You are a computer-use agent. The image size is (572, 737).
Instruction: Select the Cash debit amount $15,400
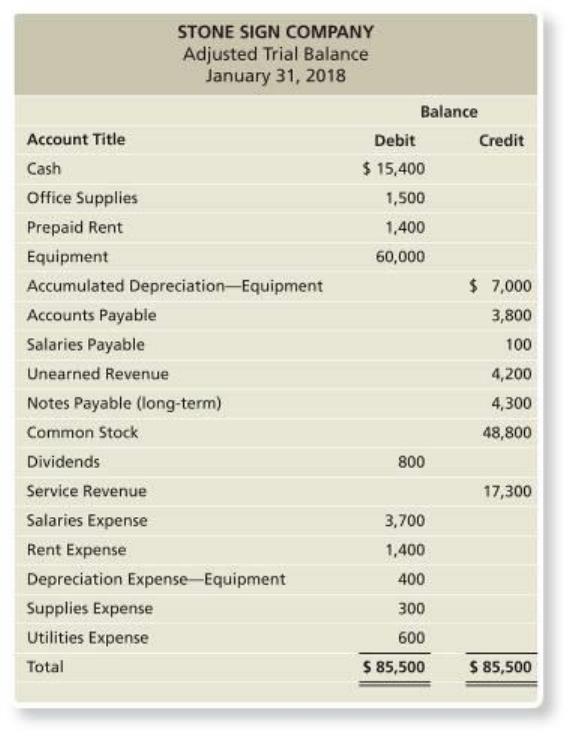tap(393, 168)
